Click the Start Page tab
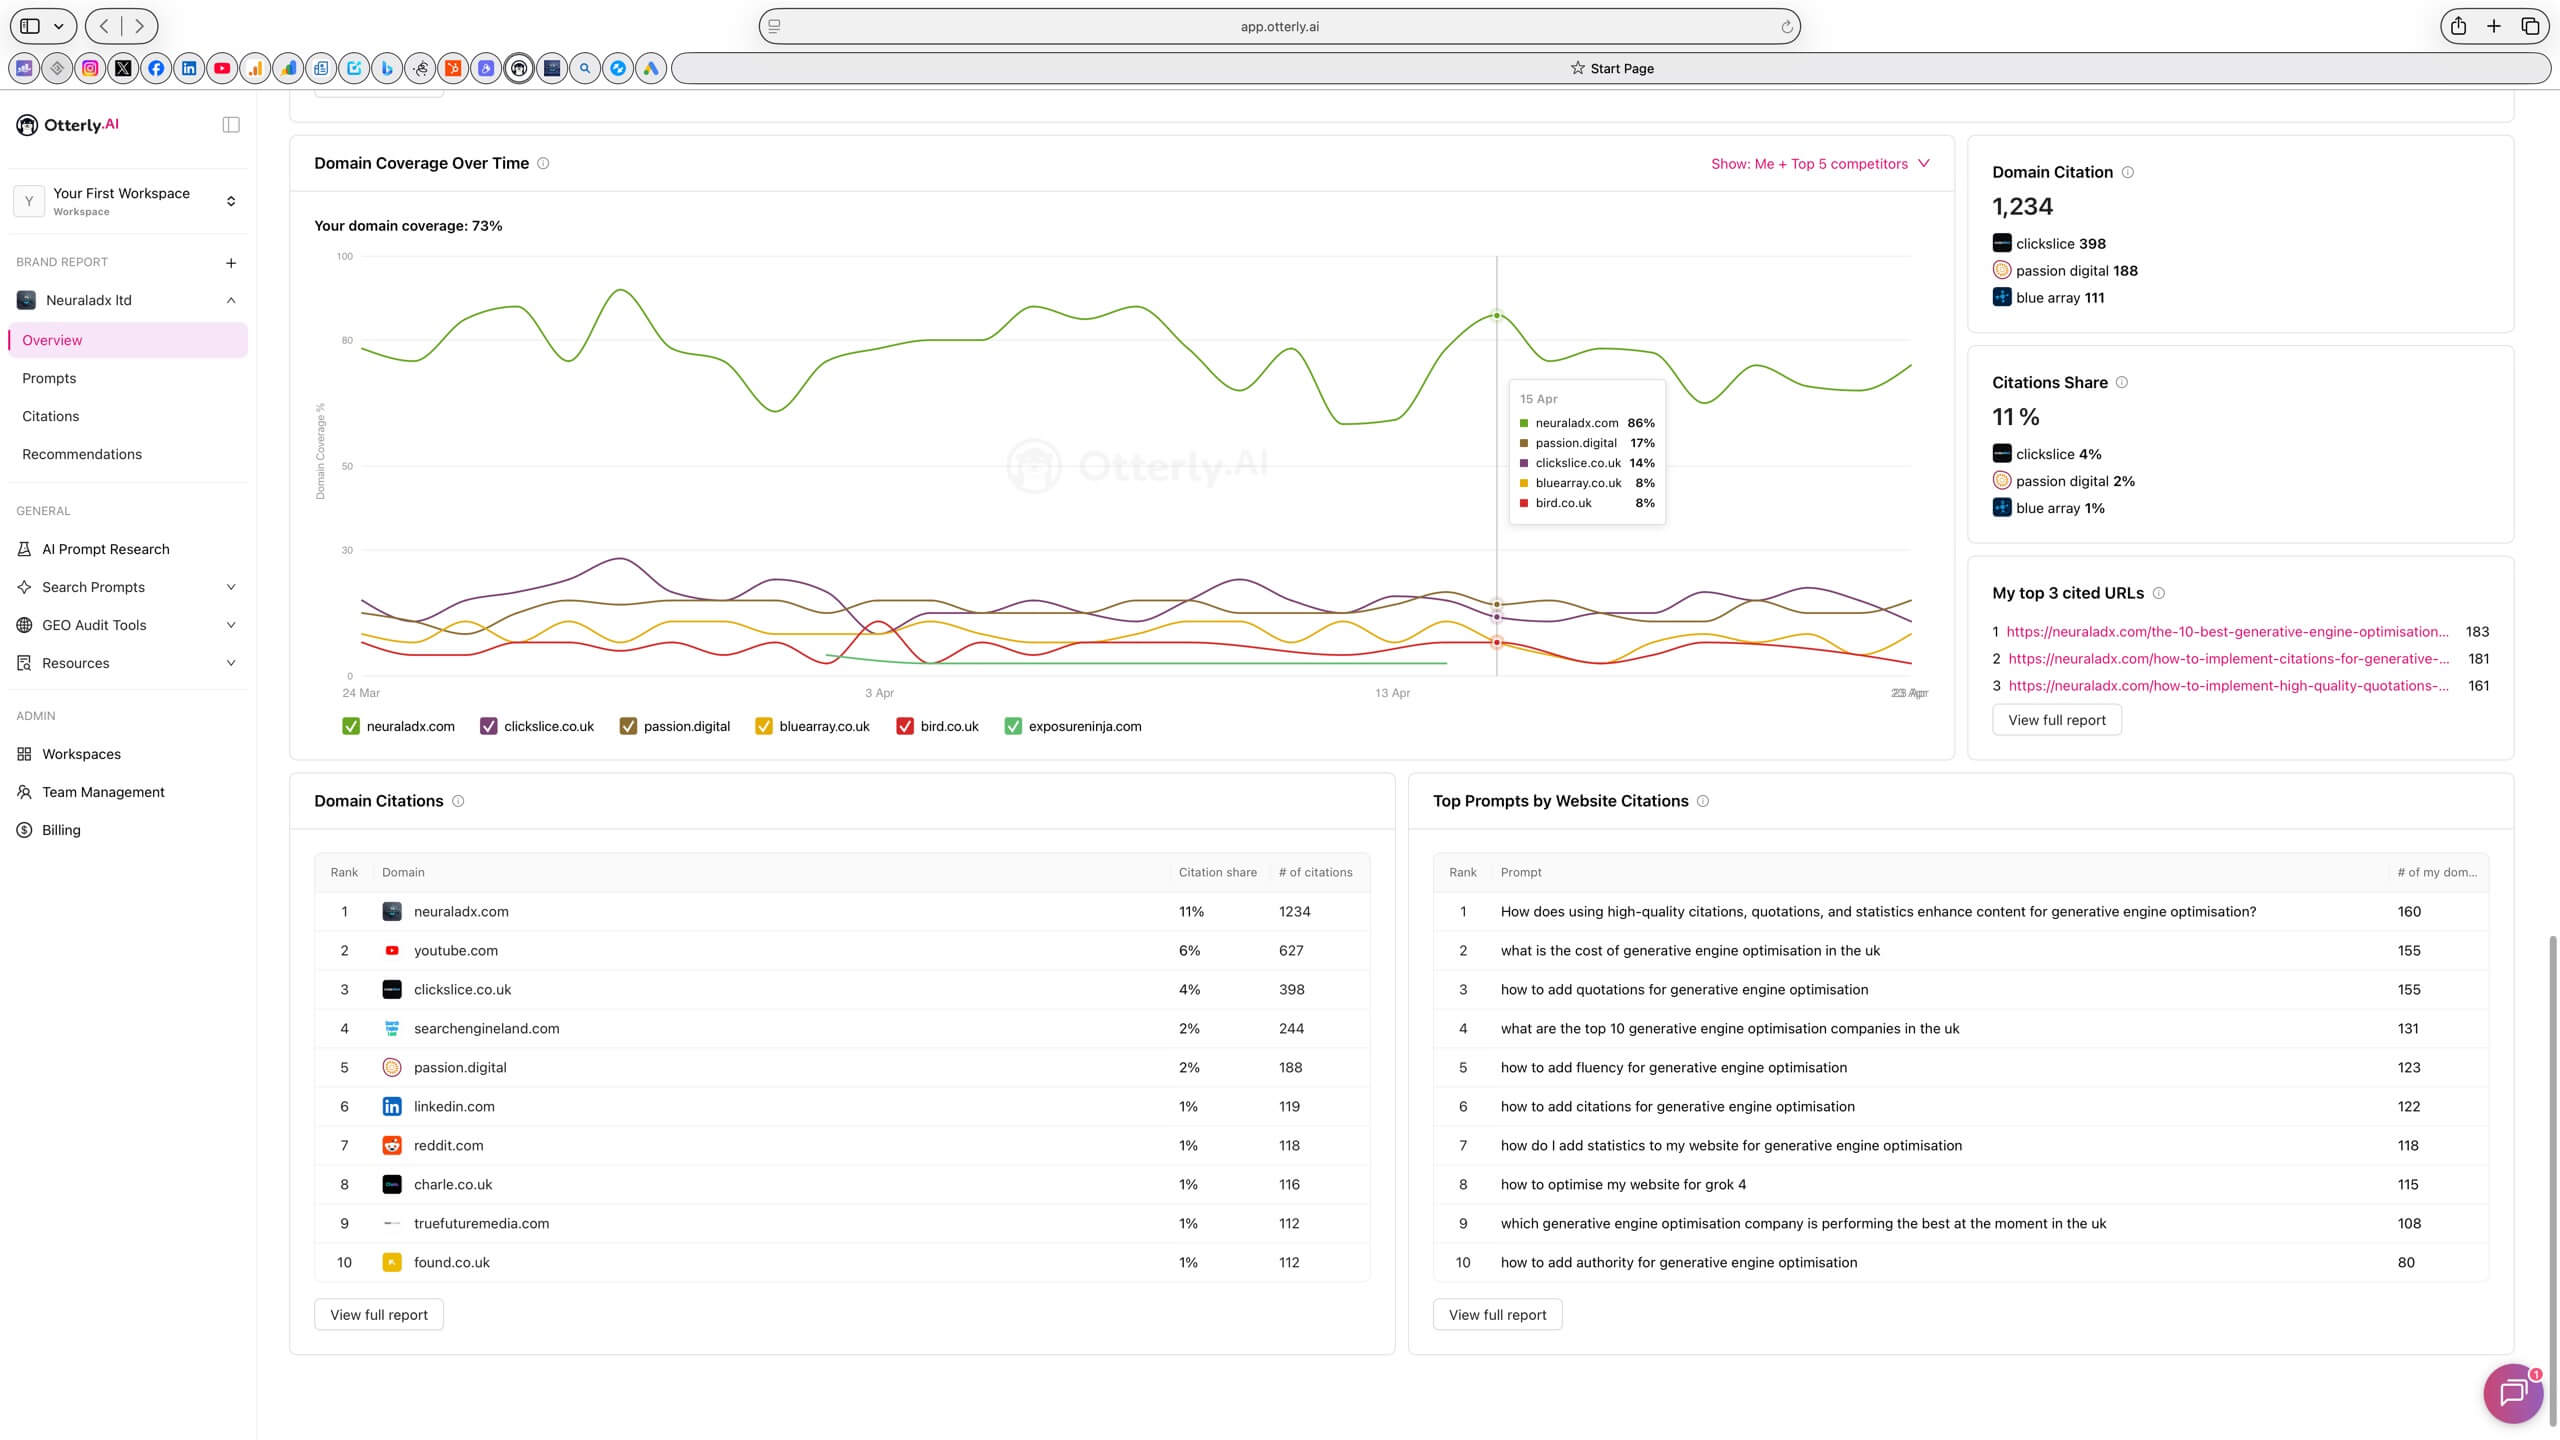 coord(1611,68)
